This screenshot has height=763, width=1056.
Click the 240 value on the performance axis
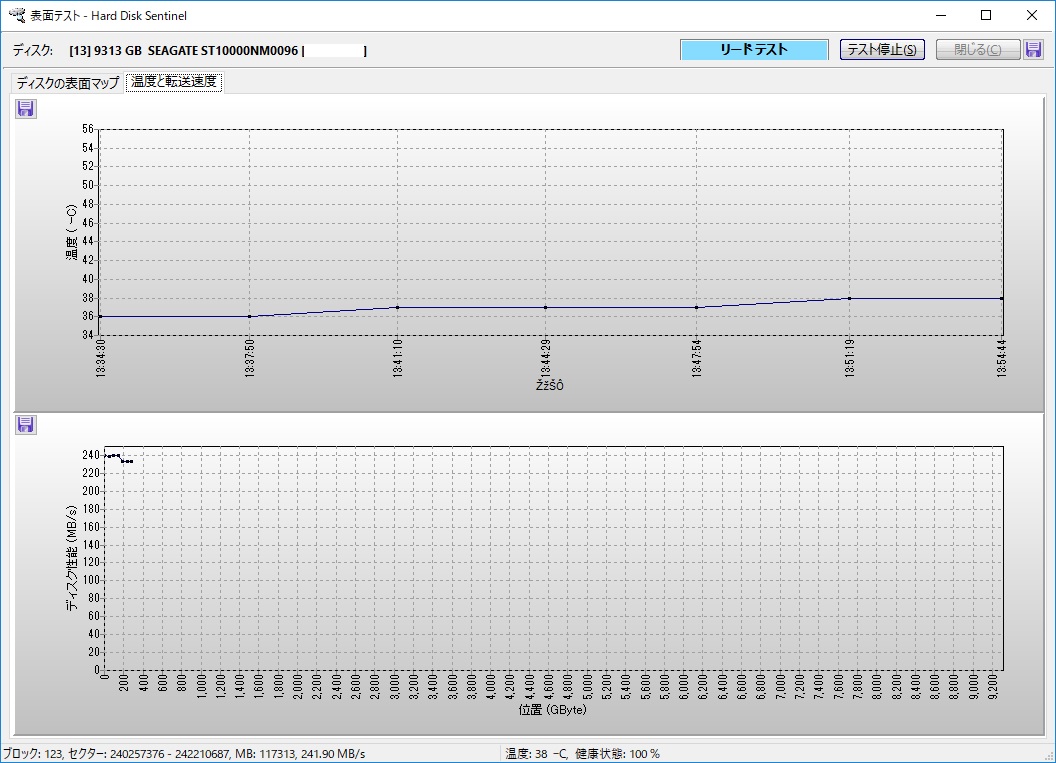pyautogui.click(x=91, y=455)
